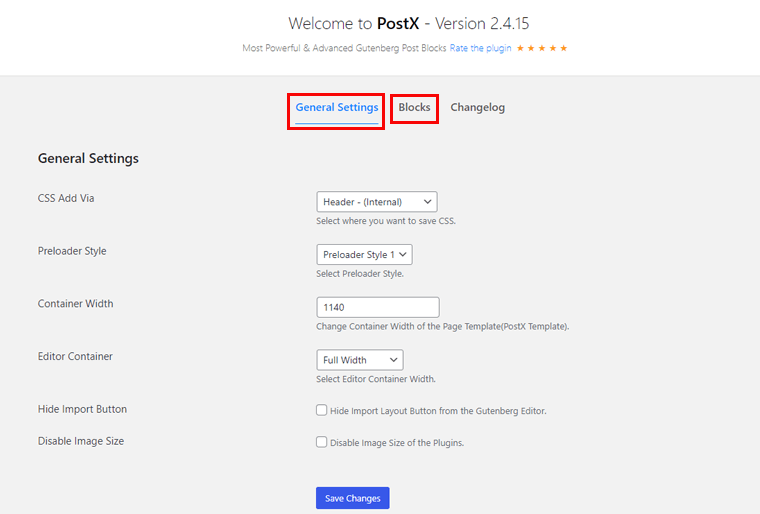
Task: Switch to the Blocks tab
Action: tap(414, 107)
